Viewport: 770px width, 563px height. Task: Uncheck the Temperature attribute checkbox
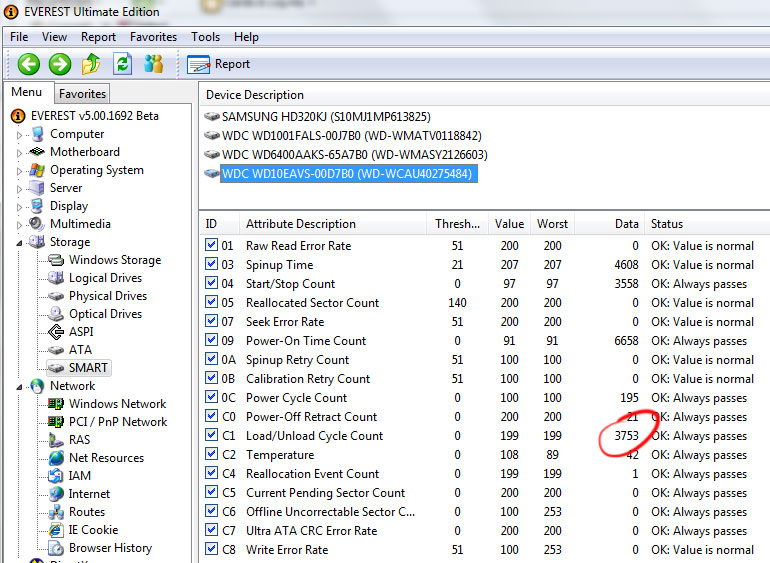coord(212,454)
